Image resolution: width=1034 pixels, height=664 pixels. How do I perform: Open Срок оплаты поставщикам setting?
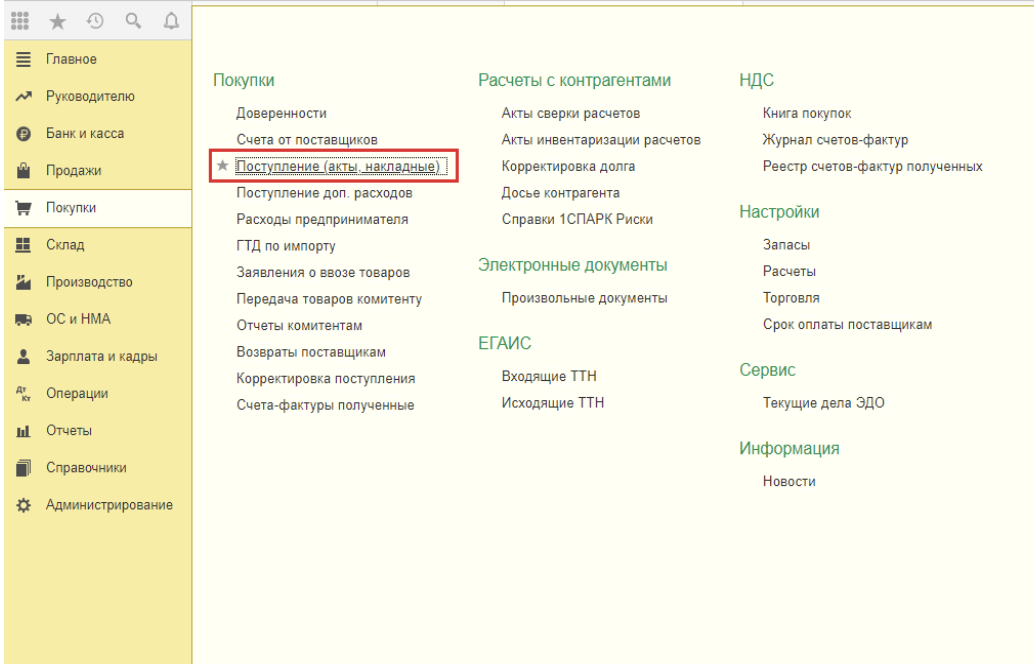point(847,324)
